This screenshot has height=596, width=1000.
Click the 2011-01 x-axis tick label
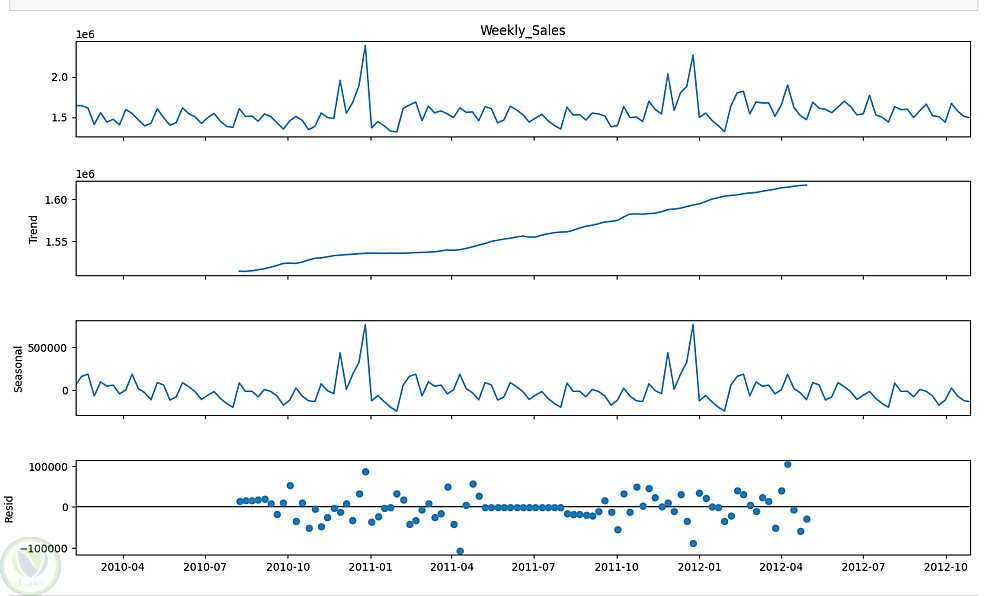370,567
